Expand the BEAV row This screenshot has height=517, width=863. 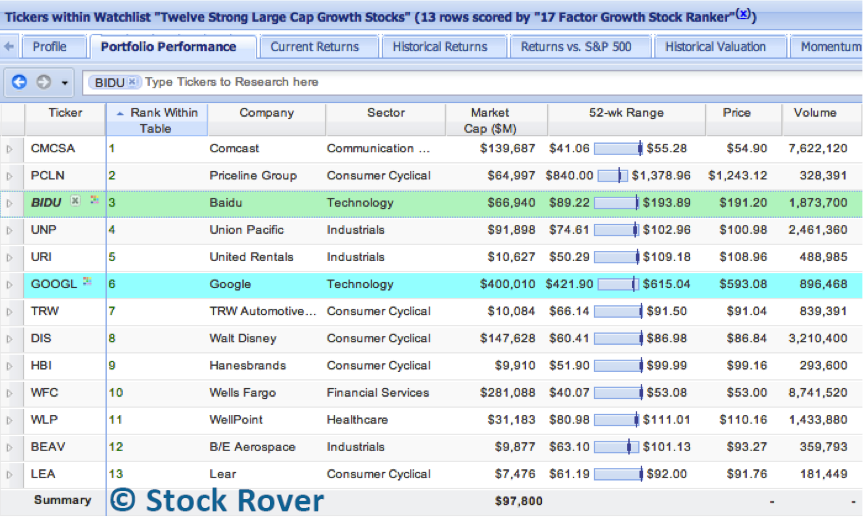pyautogui.click(x=9, y=447)
